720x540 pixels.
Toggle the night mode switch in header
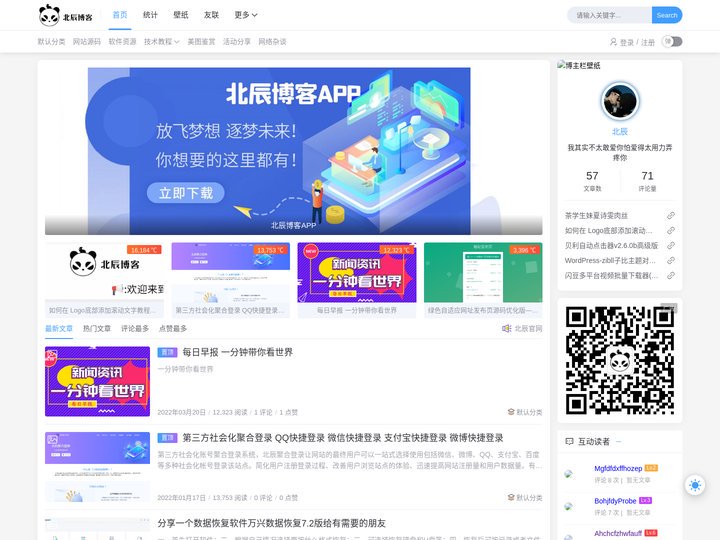pyautogui.click(x=672, y=42)
